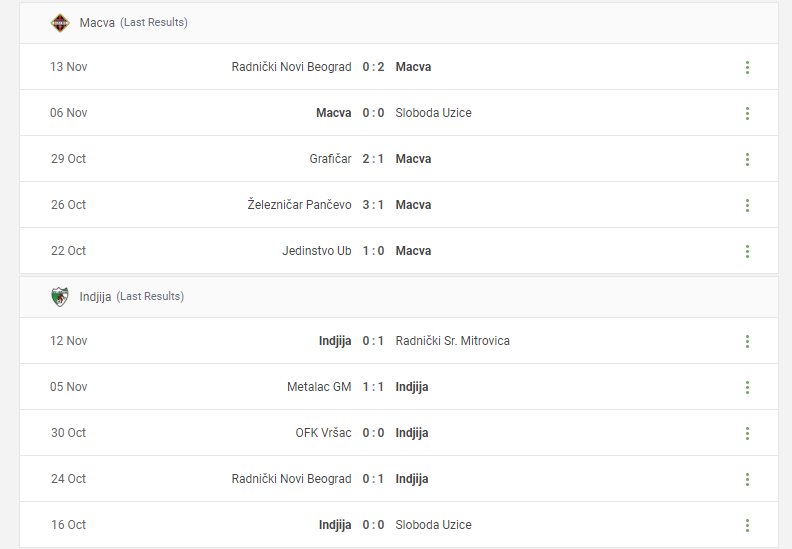The image size is (792, 549).
Task: Open the Indjija club crest icon
Action: (60, 296)
